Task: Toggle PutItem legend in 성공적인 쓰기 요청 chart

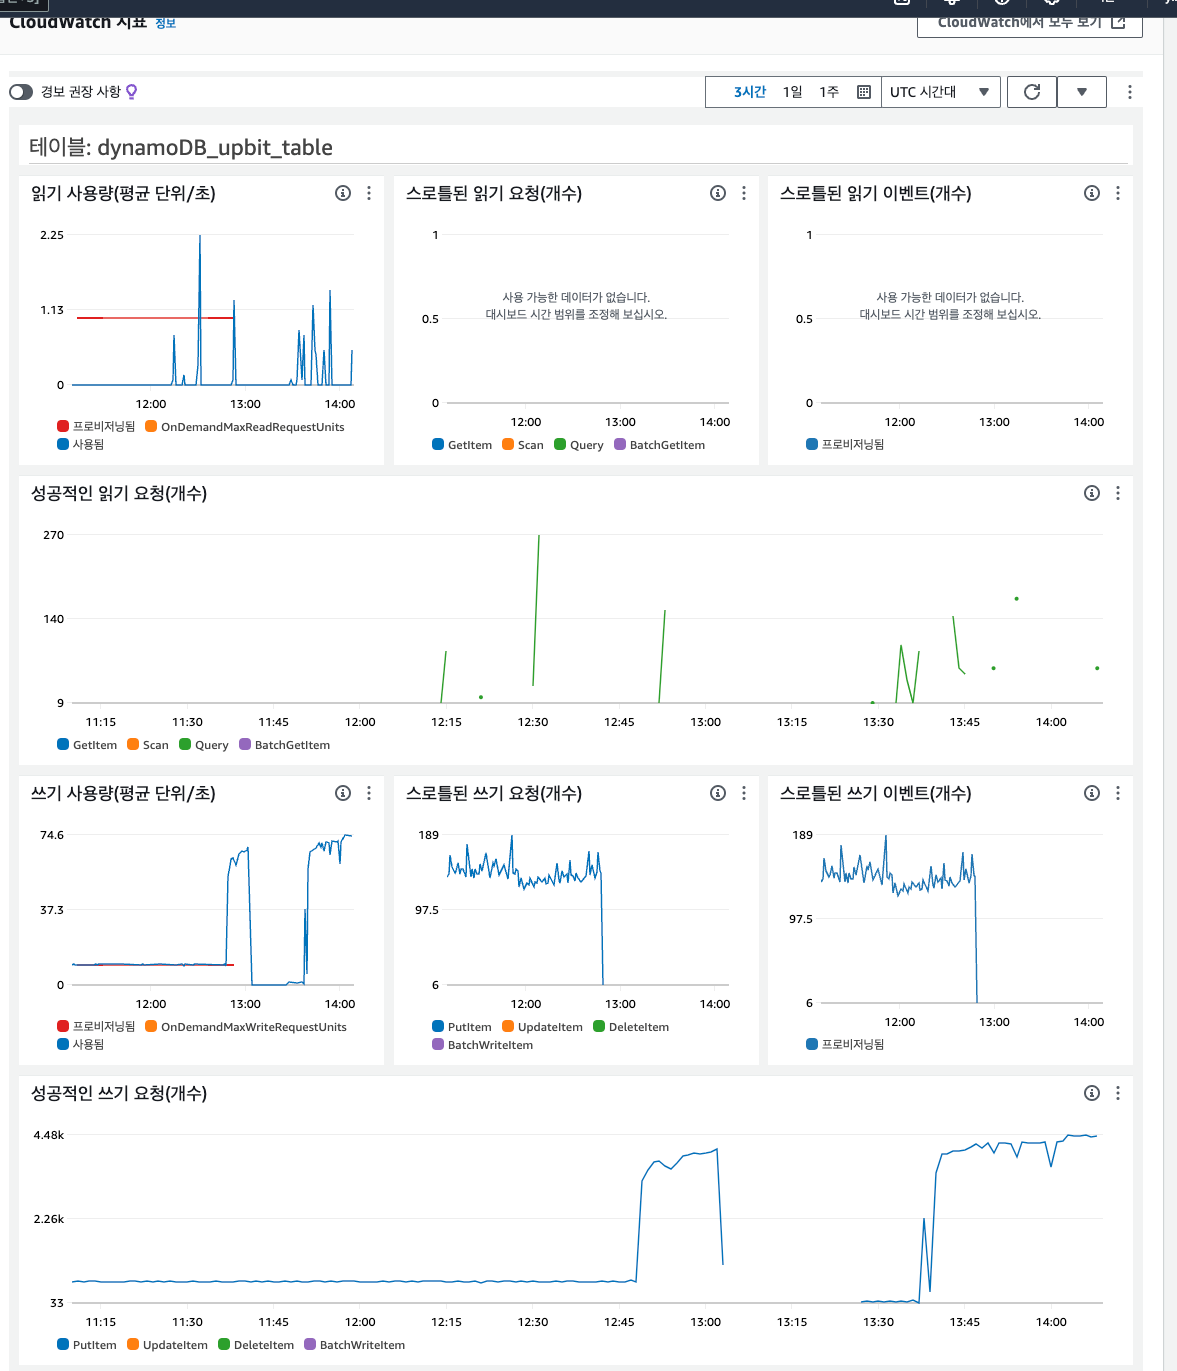Action: tap(87, 1345)
